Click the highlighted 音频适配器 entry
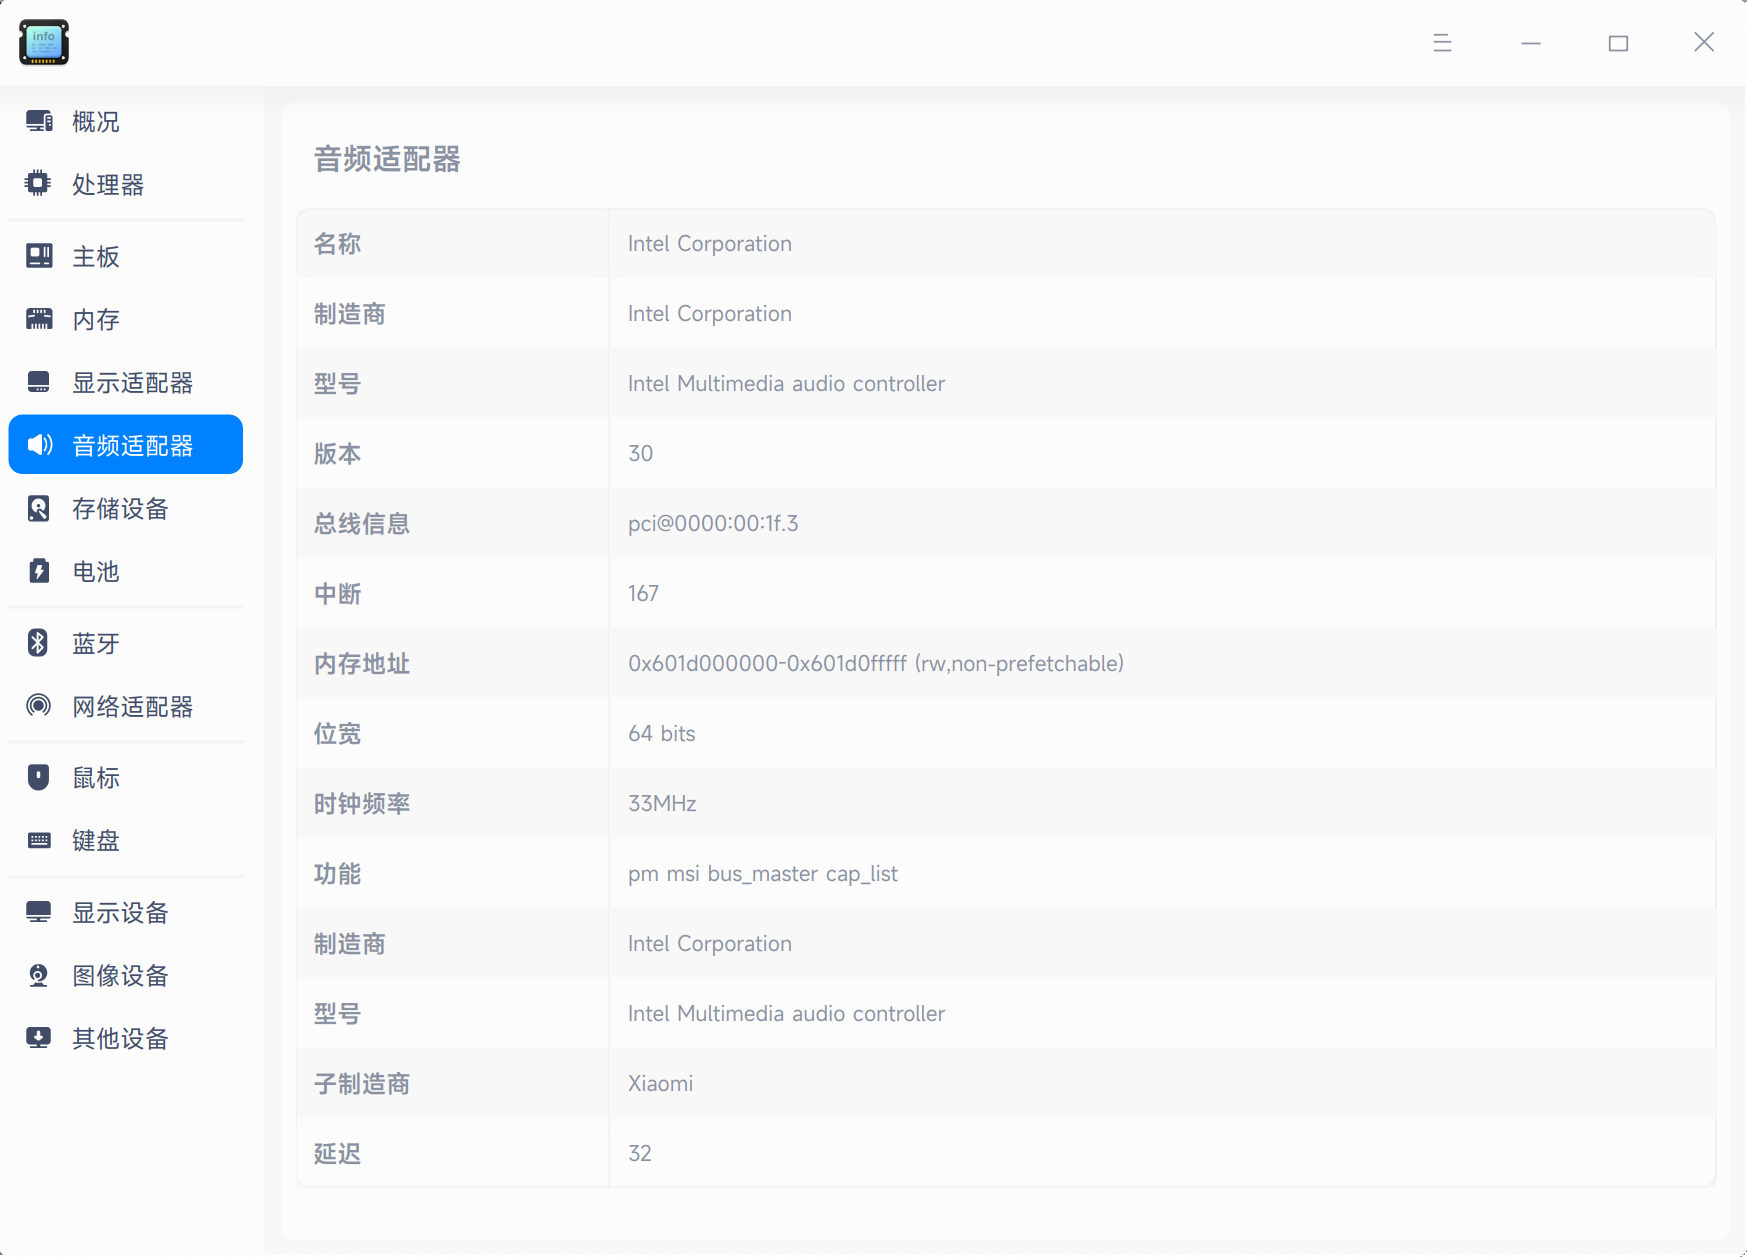1747x1257 pixels. click(125, 444)
